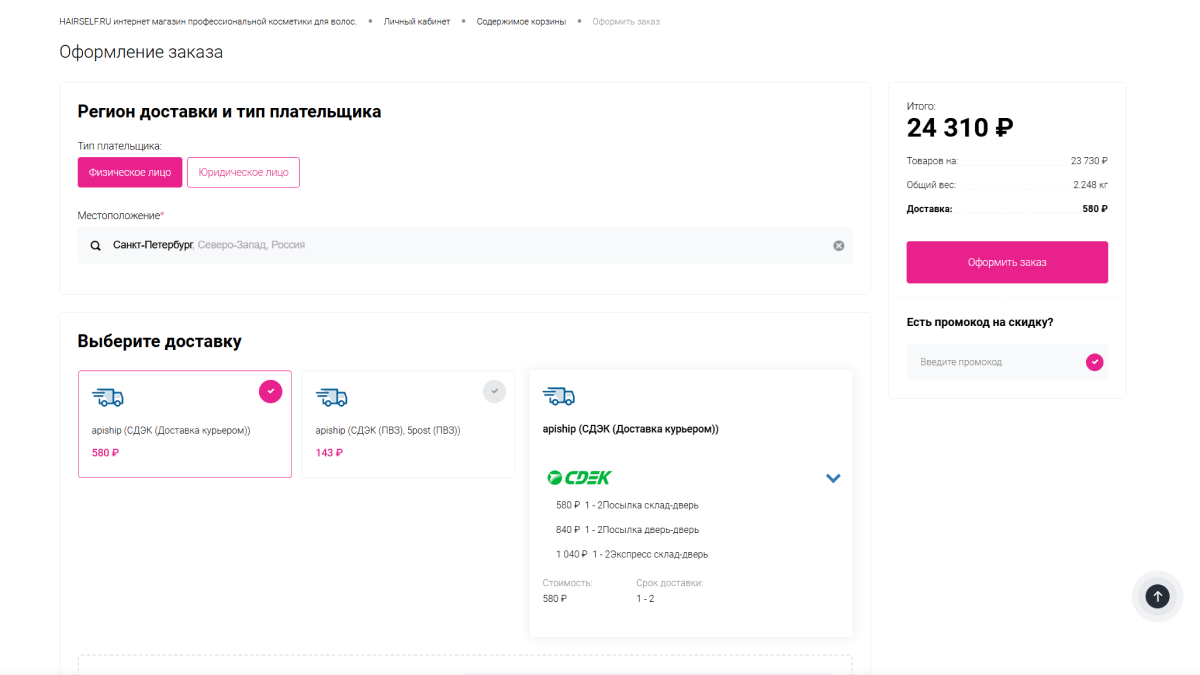
Task: Select the ПВЗ delivery option checkmark
Action: (494, 391)
